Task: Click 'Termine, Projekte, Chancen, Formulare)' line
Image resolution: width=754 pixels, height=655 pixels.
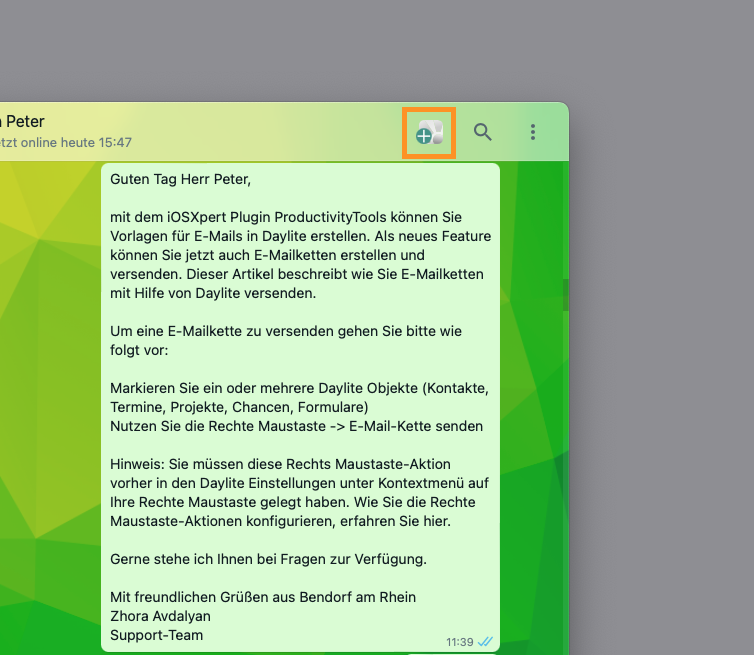Action: pyautogui.click(x=239, y=407)
